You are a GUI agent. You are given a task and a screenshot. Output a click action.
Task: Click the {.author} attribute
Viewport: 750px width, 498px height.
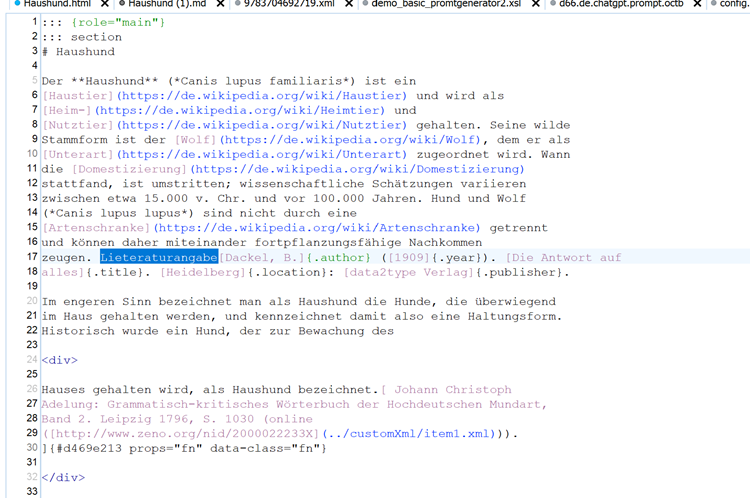[339, 257]
